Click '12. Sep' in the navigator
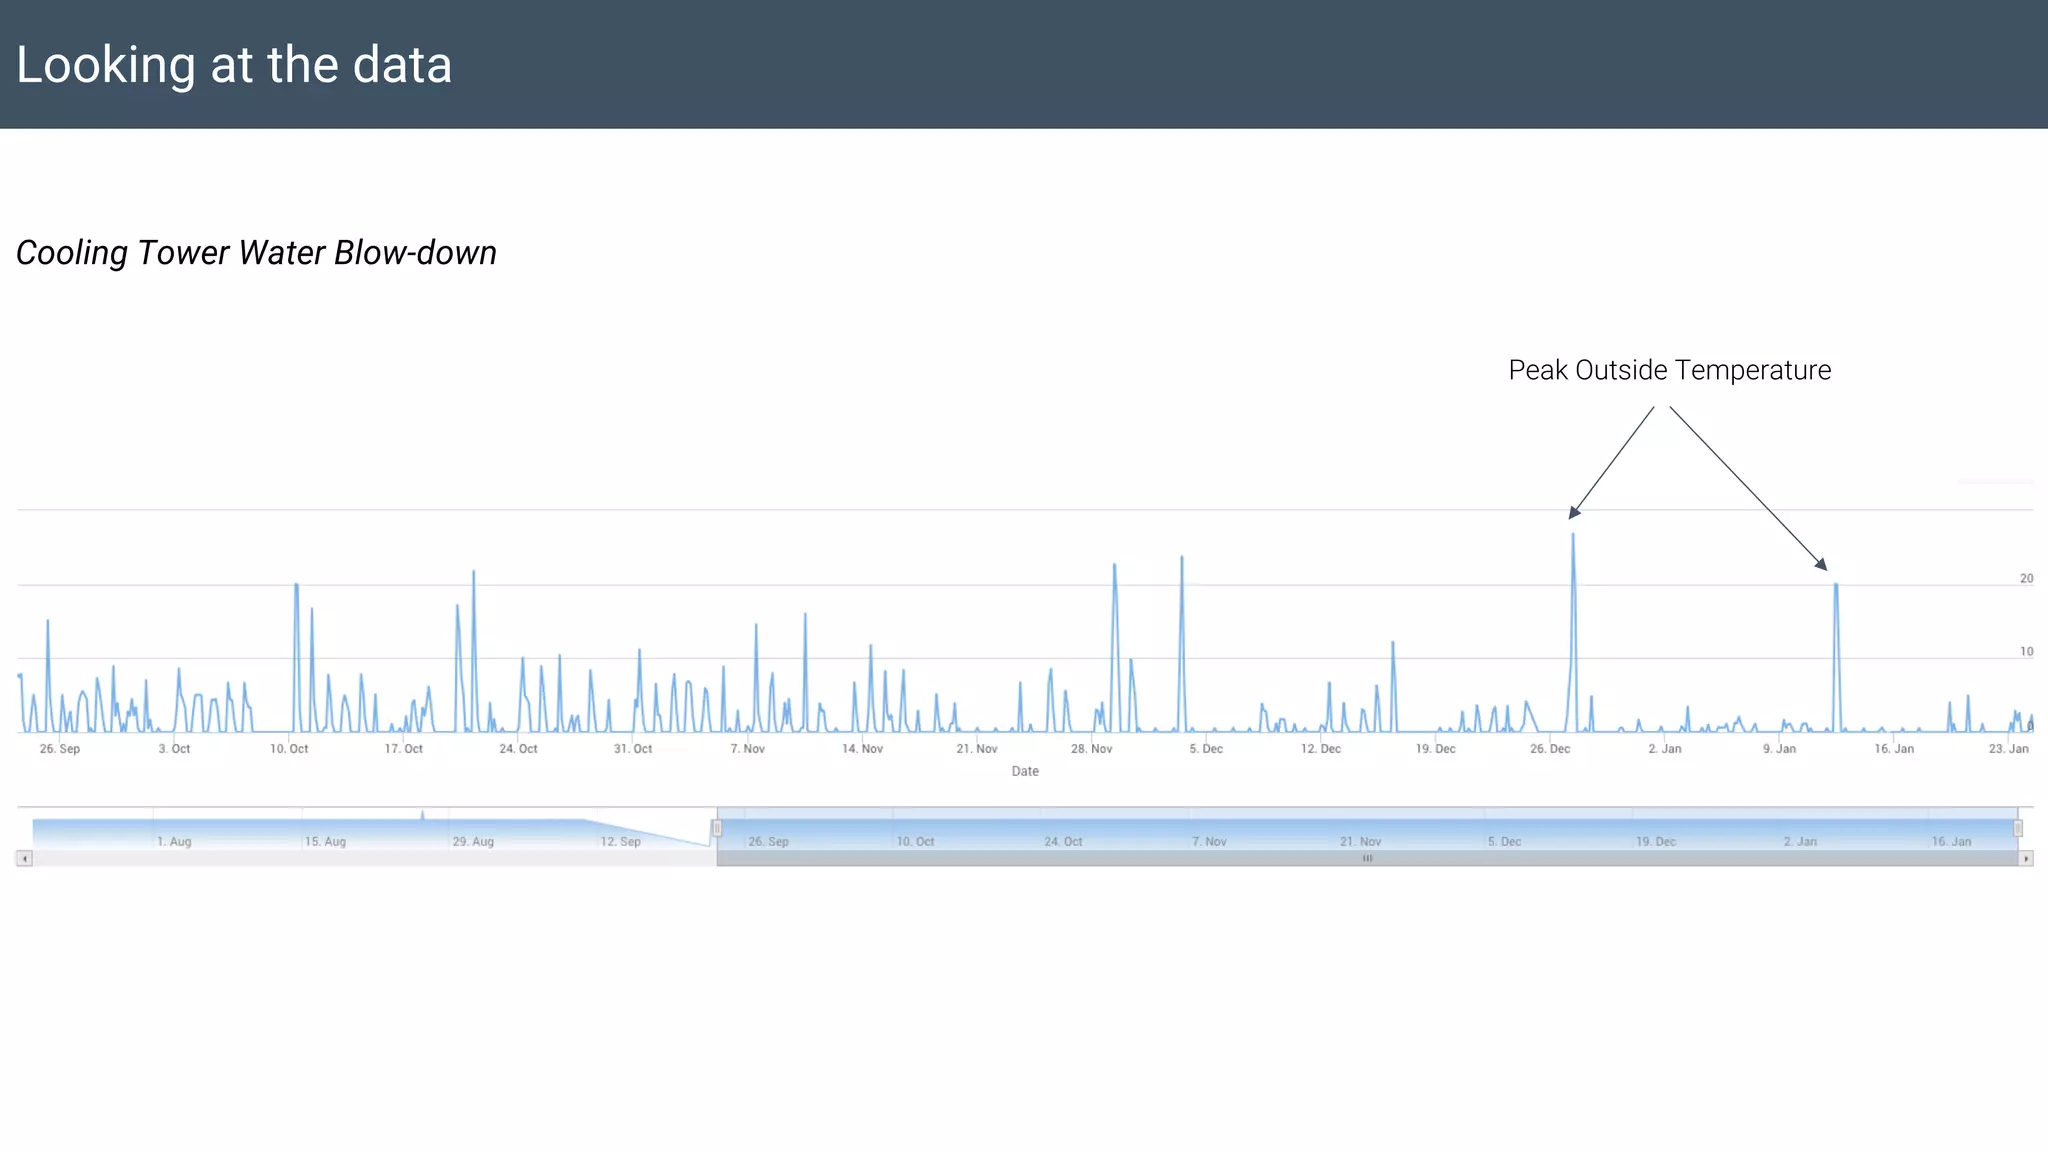The height and width of the screenshot is (1152, 2048). (621, 842)
